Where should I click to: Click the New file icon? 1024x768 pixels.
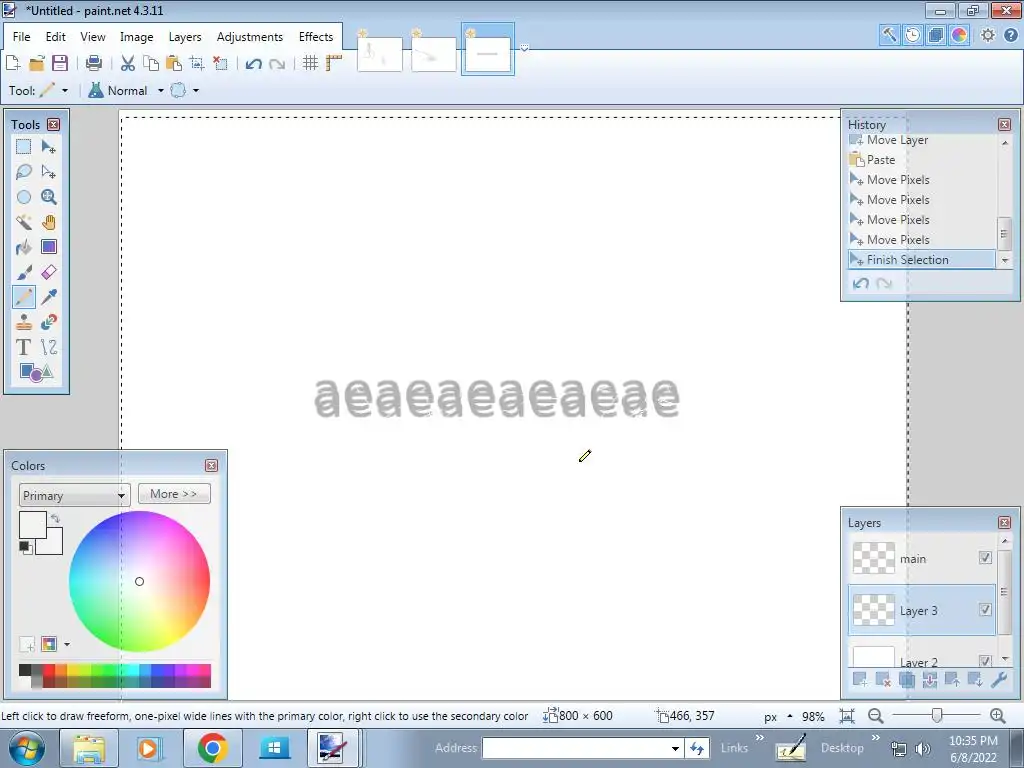[x=13, y=63]
